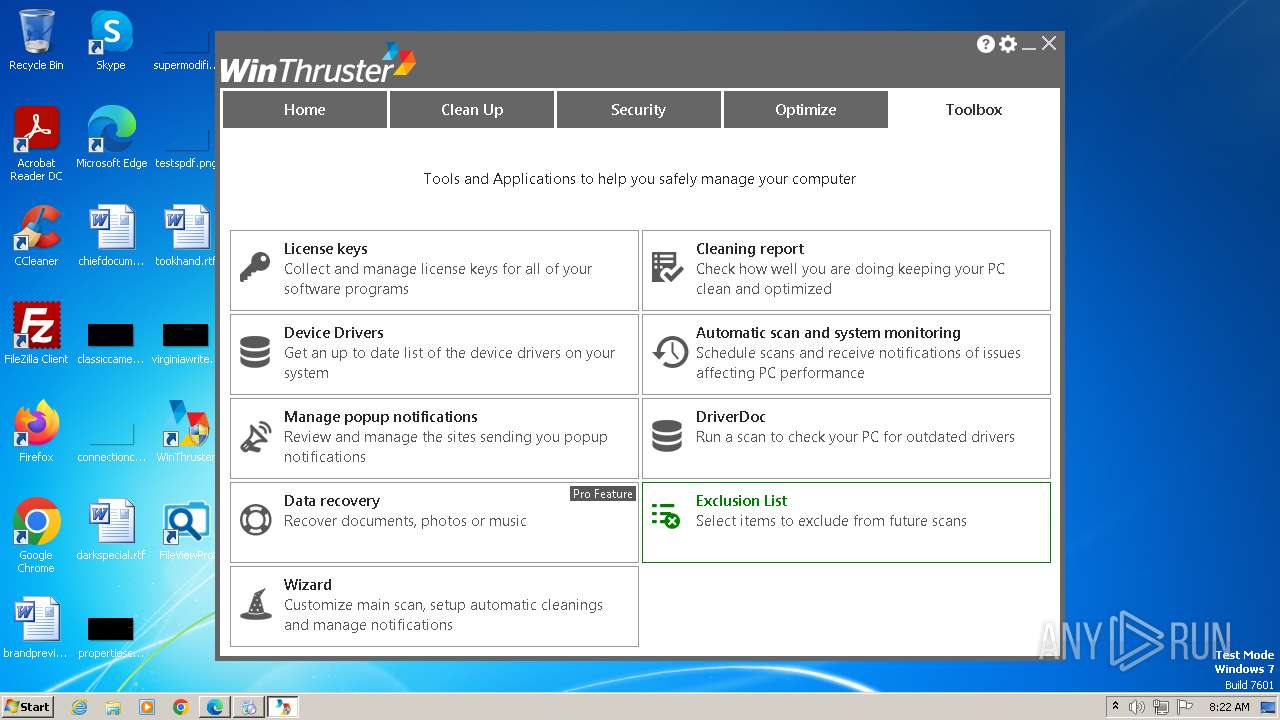Viewport: 1280px width, 720px height.
Task: Select CCleaner desktop shortcut
Action: (x=36, y=236)
